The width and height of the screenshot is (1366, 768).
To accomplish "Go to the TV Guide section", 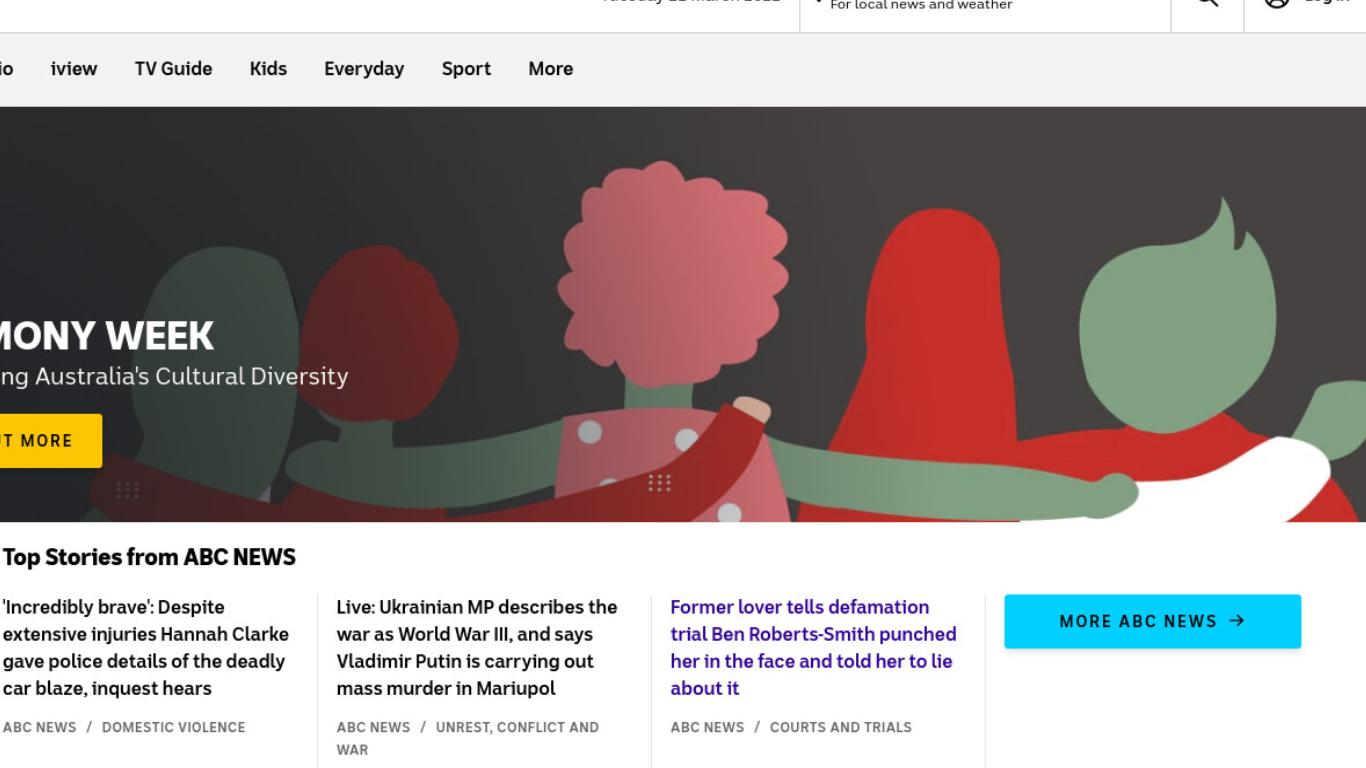I will tap(173, 69).
